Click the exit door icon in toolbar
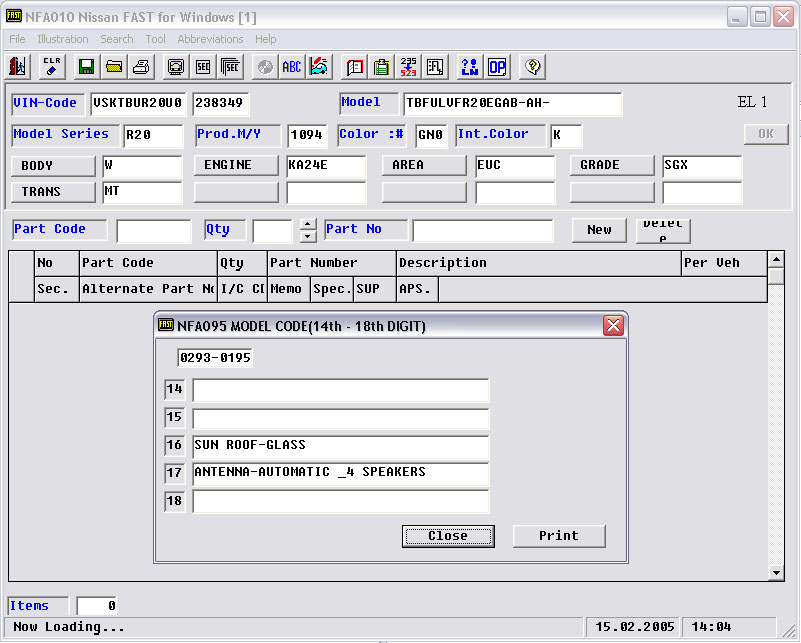 pyautogui.click(x=17, y=67)
